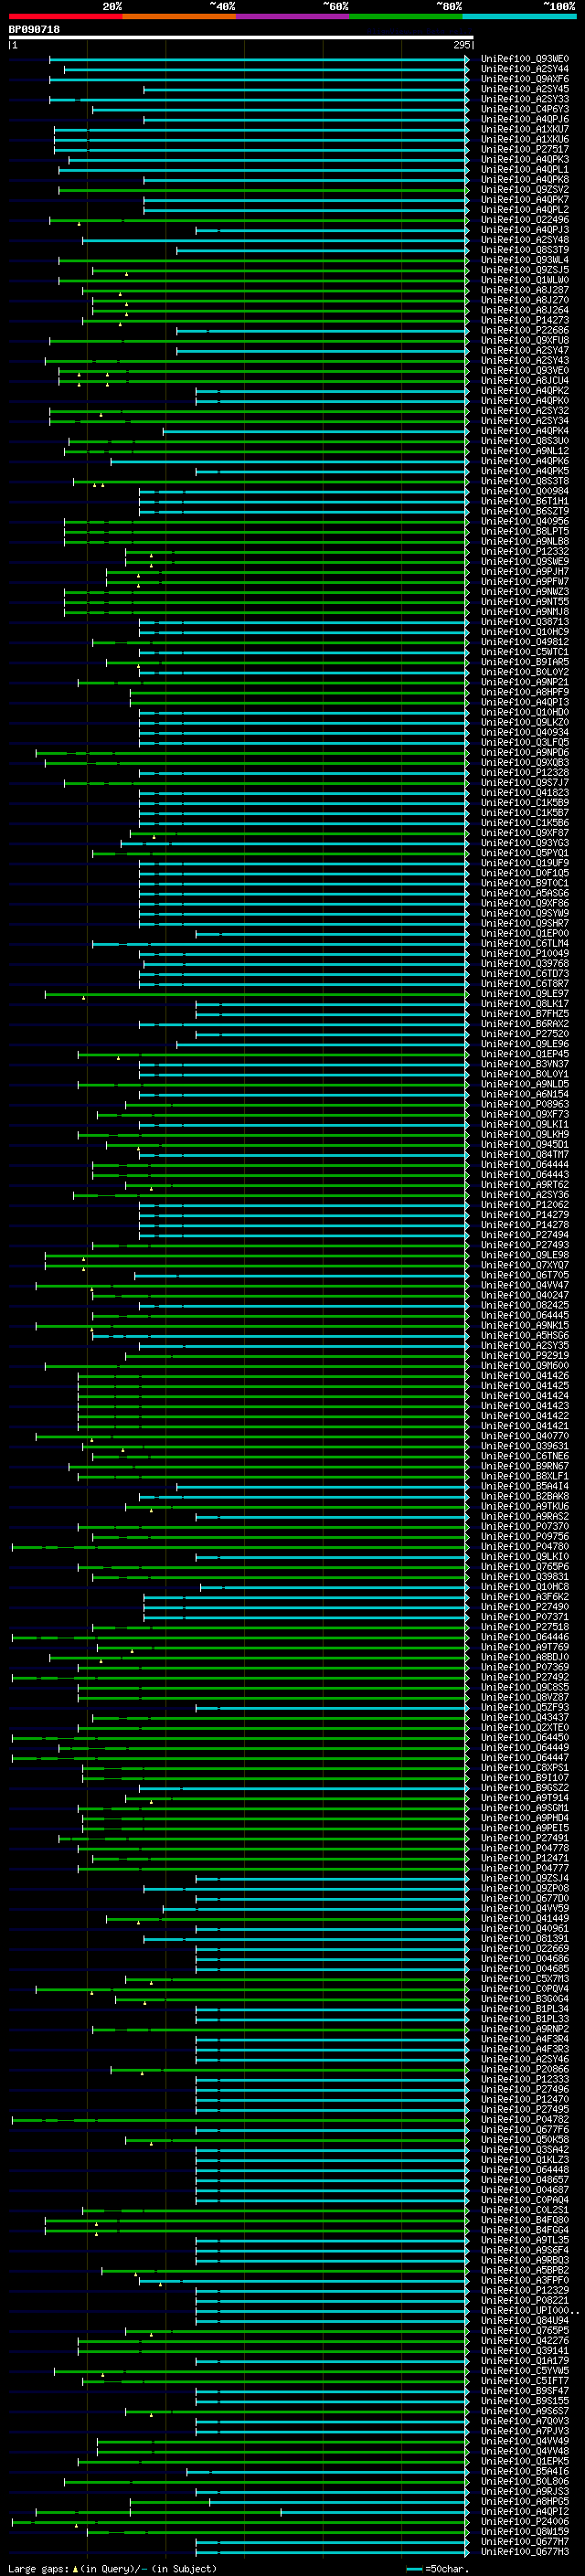Open hit UniRef100_Q4VV49
Viewport: 585px width, 2576px height.
[x=525, y=2441]
